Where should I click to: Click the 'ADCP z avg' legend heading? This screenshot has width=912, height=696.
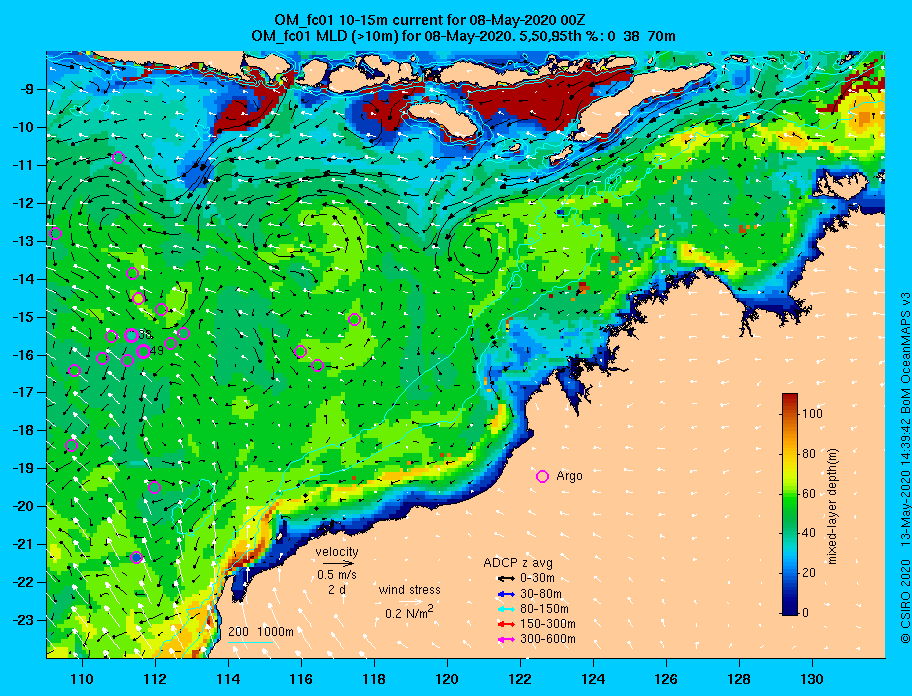point(518,563)
